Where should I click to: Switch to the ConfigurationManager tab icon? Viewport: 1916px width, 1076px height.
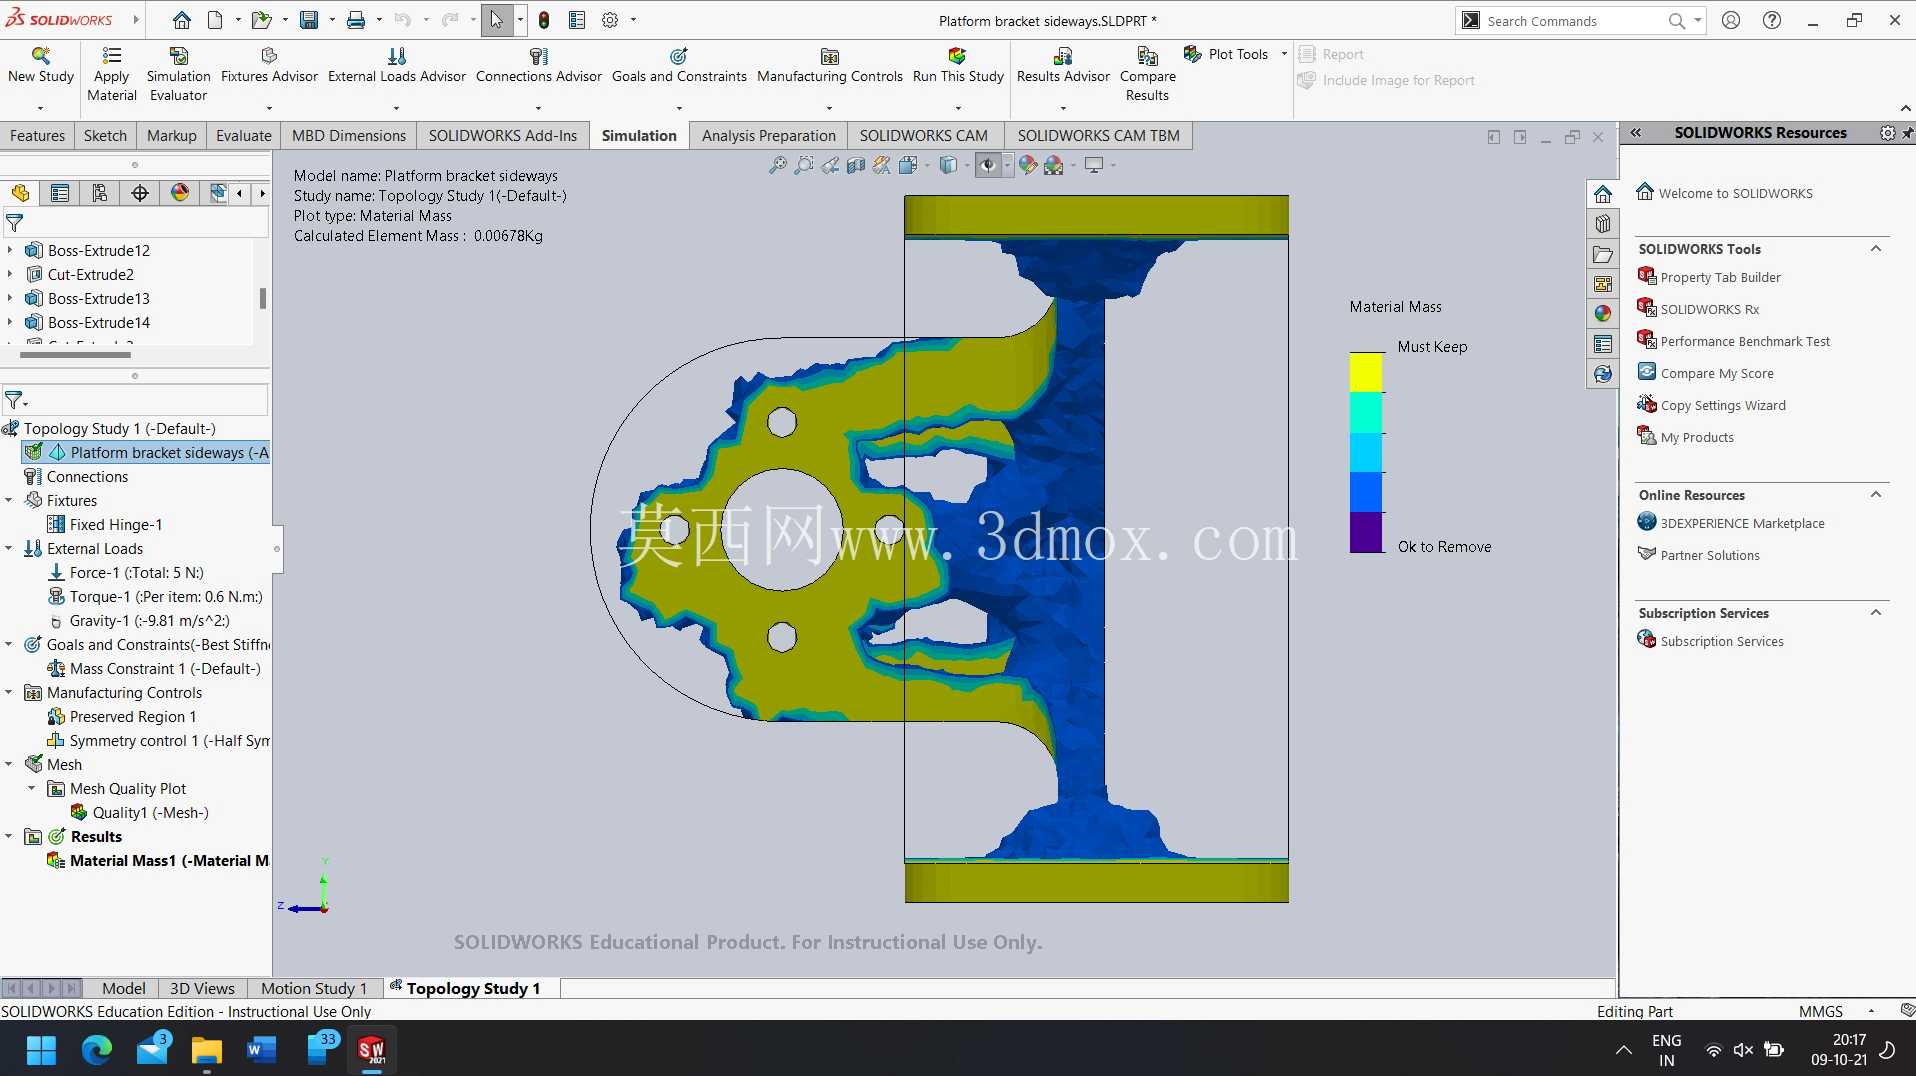pos(100,193)
